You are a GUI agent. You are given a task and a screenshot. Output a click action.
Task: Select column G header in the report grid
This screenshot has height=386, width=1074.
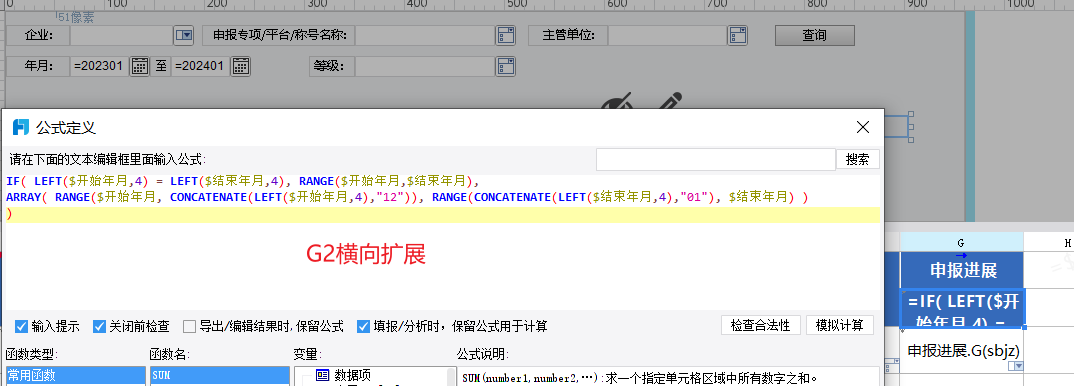[962, 242]
